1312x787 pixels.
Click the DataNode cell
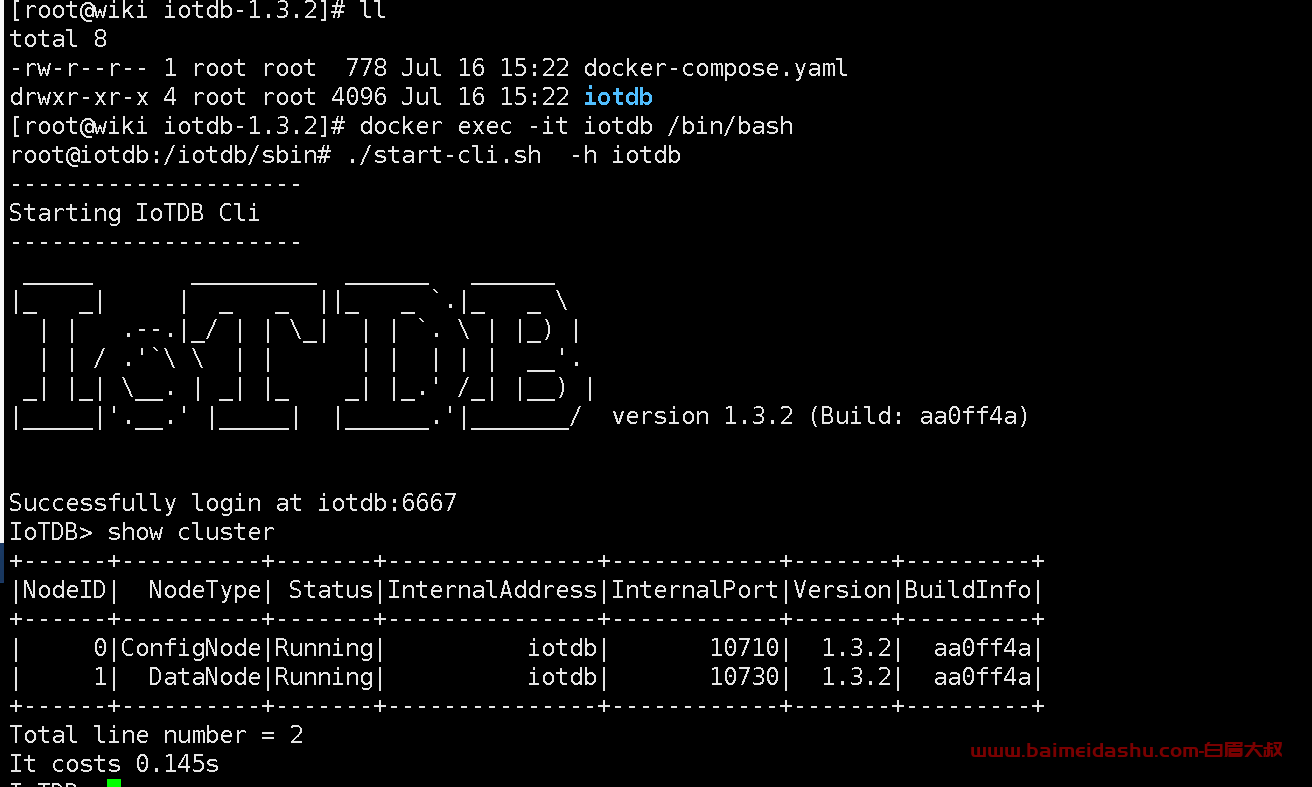205,677
